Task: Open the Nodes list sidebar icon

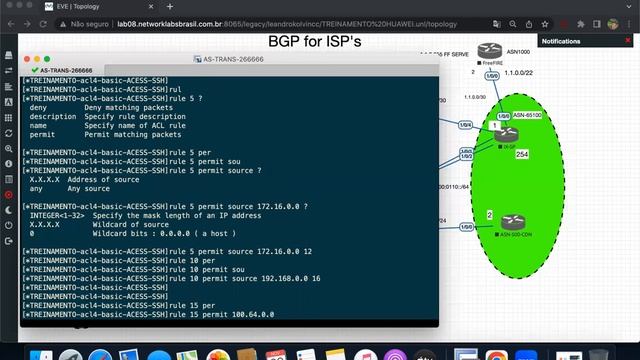Action: [x=9, y=71]
